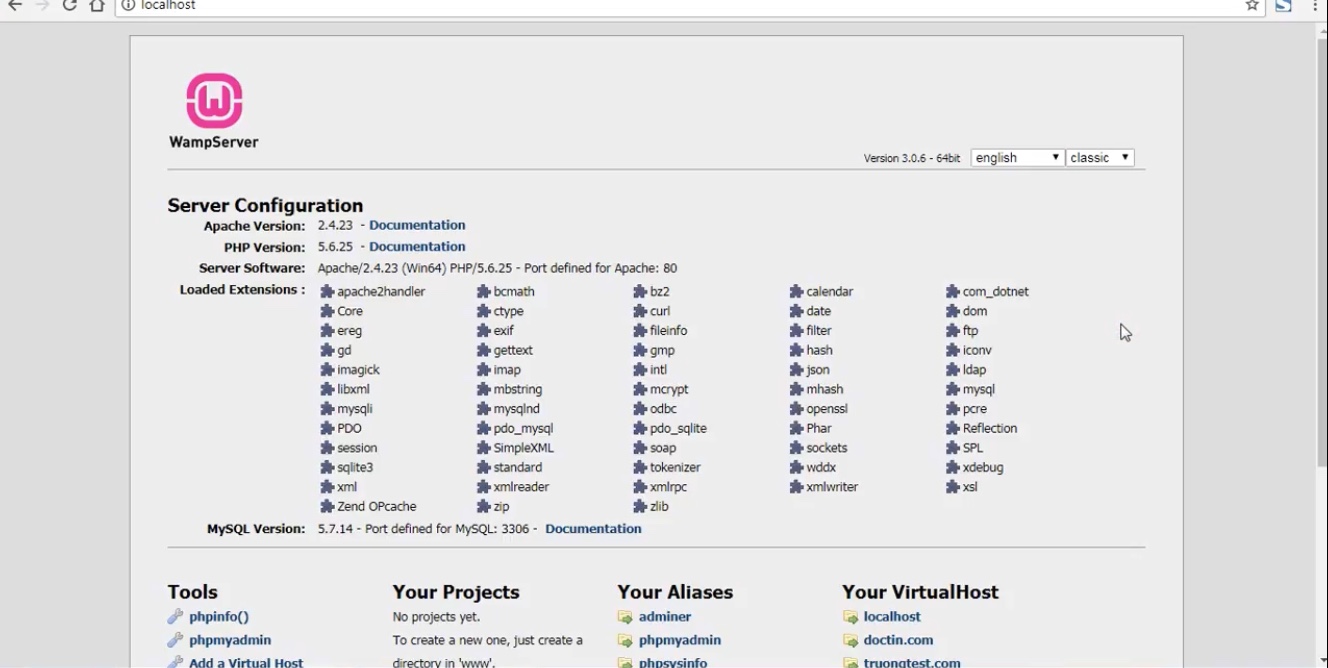The width and height of the screenshot is (1328, 668).
Task: Go to browser home page icon
Action: (x=97, y=6)
